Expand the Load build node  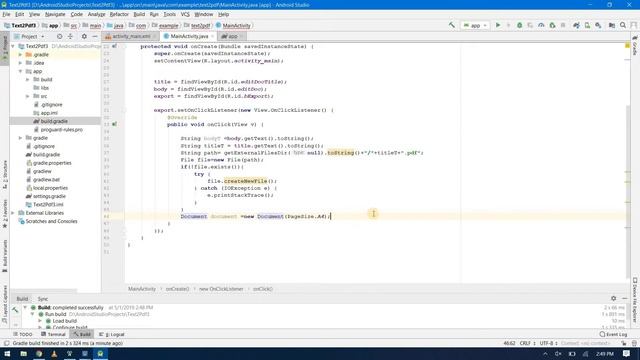(x=40, y=321)
